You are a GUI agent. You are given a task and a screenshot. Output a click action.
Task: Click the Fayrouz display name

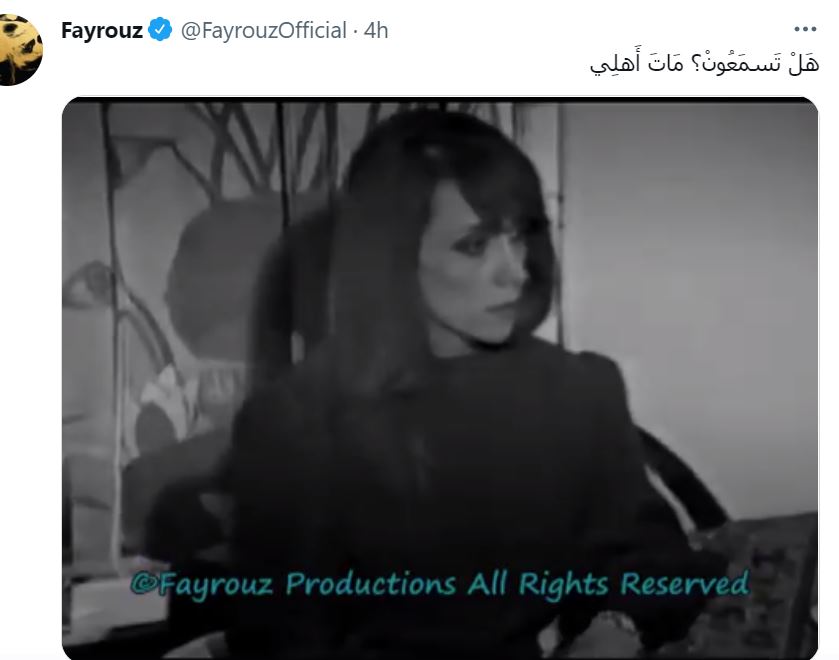102,31
